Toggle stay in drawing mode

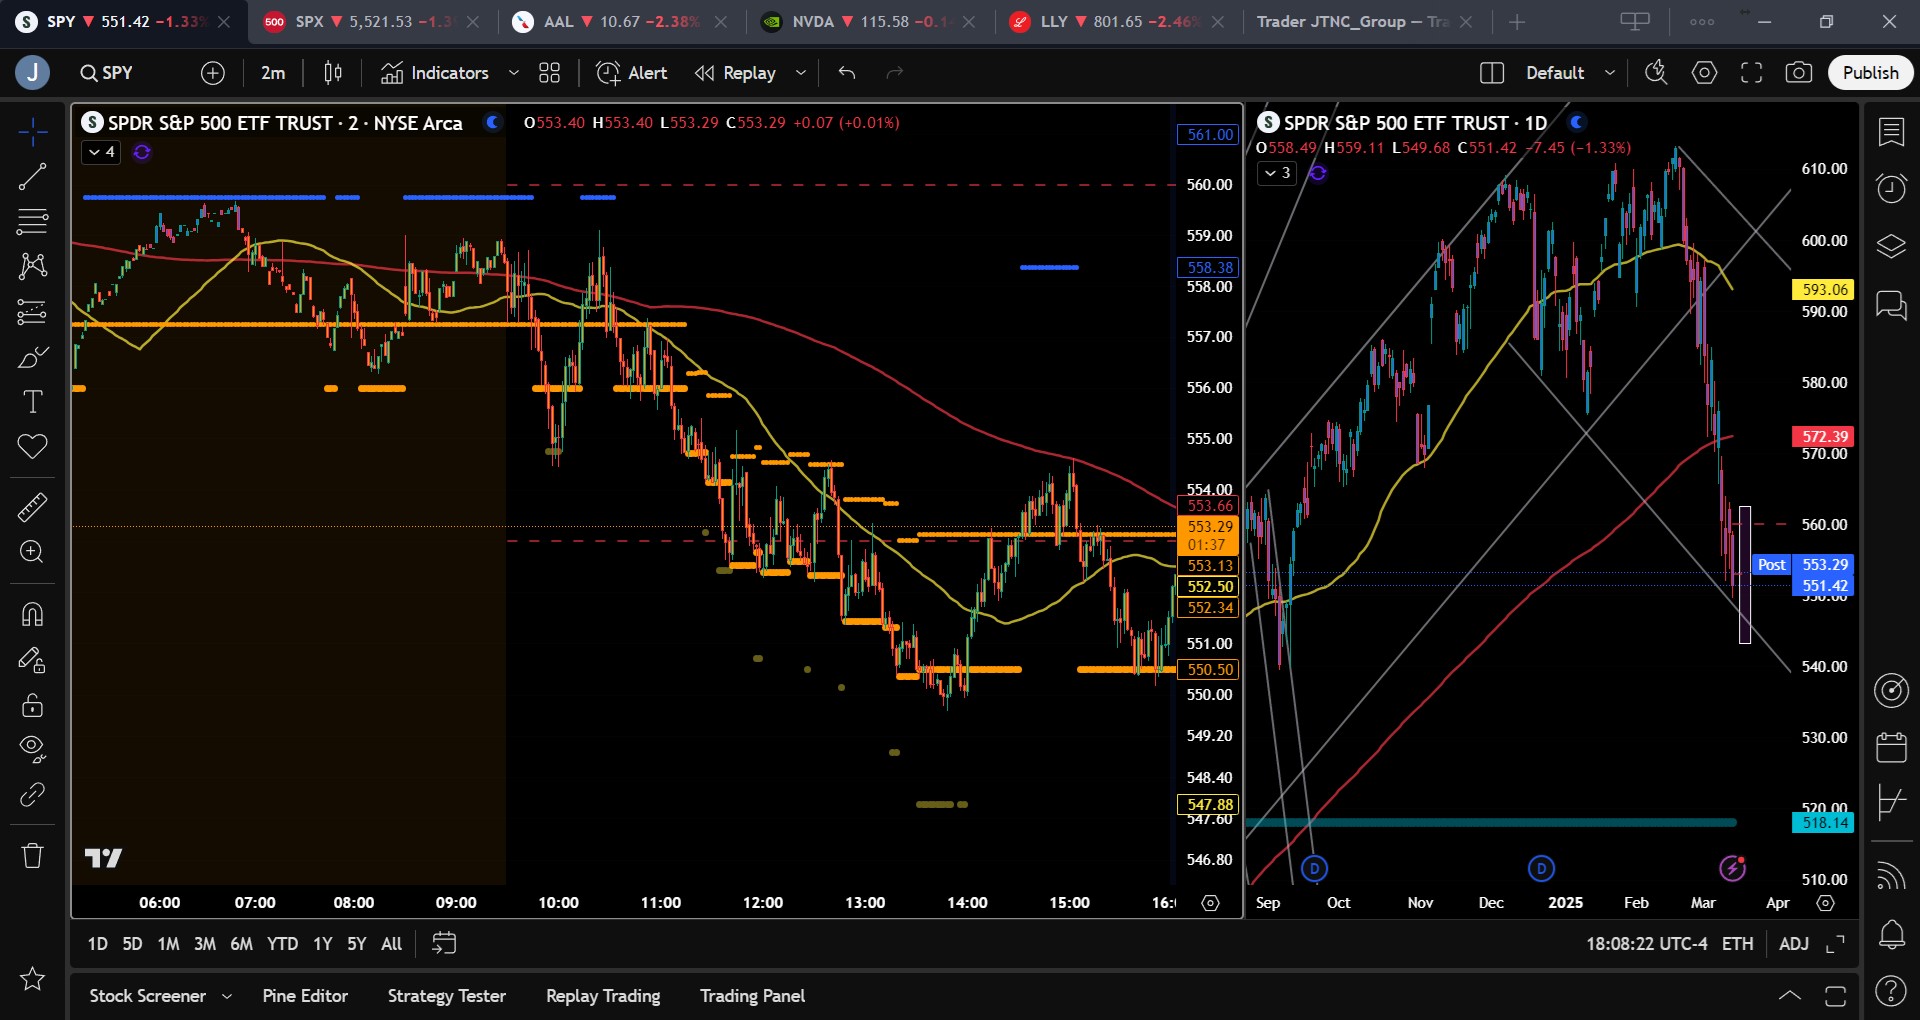[33, 660]
